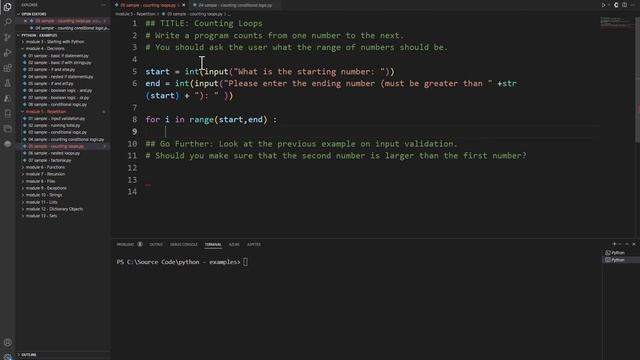Open the Run and Debug view icon
640x360 pixels.
pyautogui.click(x=7, y=53)
